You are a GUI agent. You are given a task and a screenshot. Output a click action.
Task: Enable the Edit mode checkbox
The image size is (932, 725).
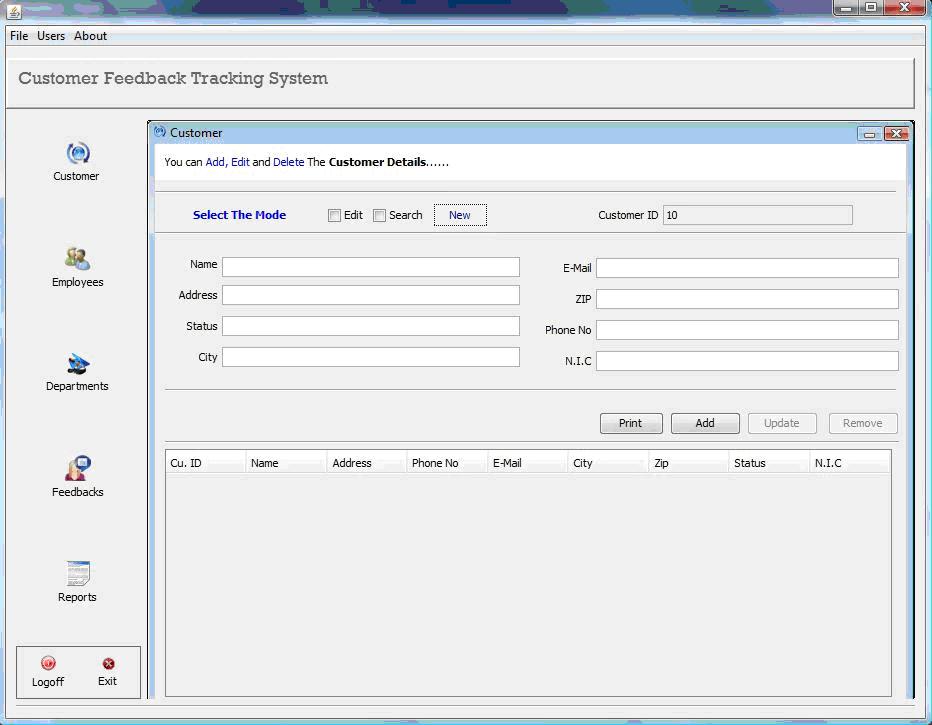[x=335, y=216]
